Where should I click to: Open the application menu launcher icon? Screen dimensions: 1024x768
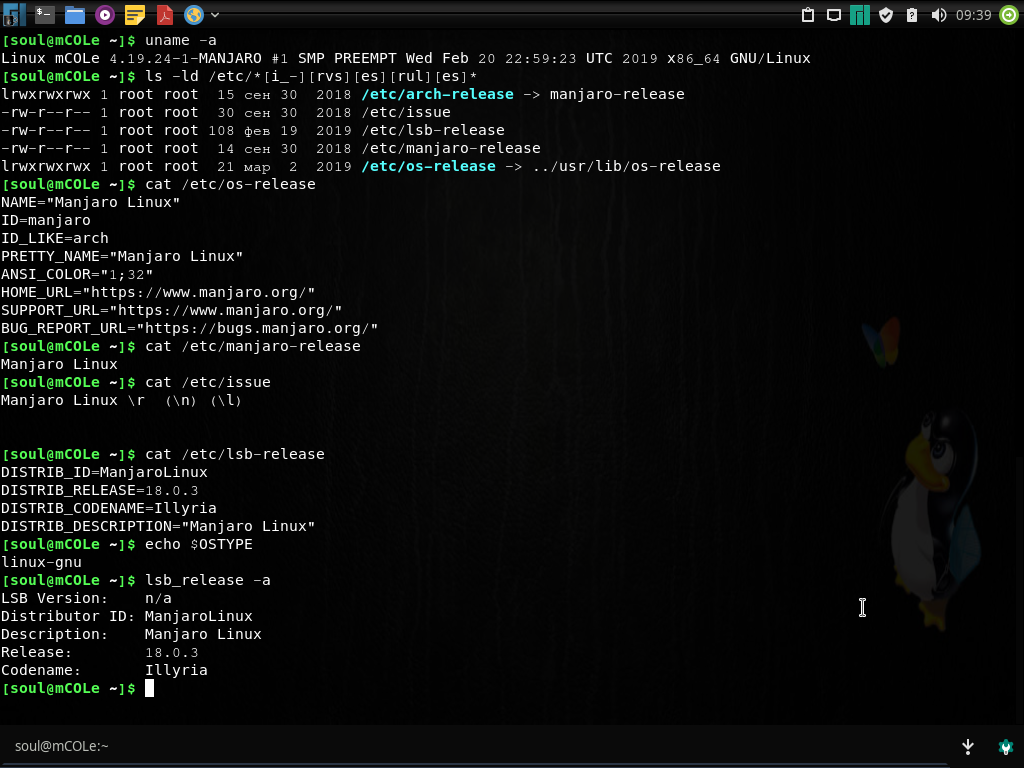pos(14,14)
